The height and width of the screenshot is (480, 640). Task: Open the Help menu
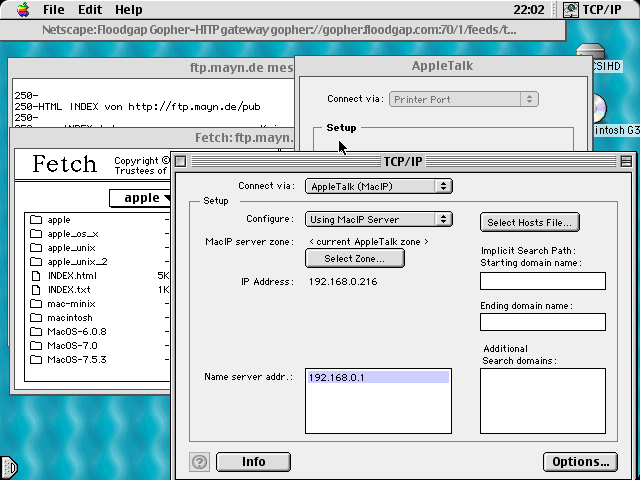[x=129, y=9]
